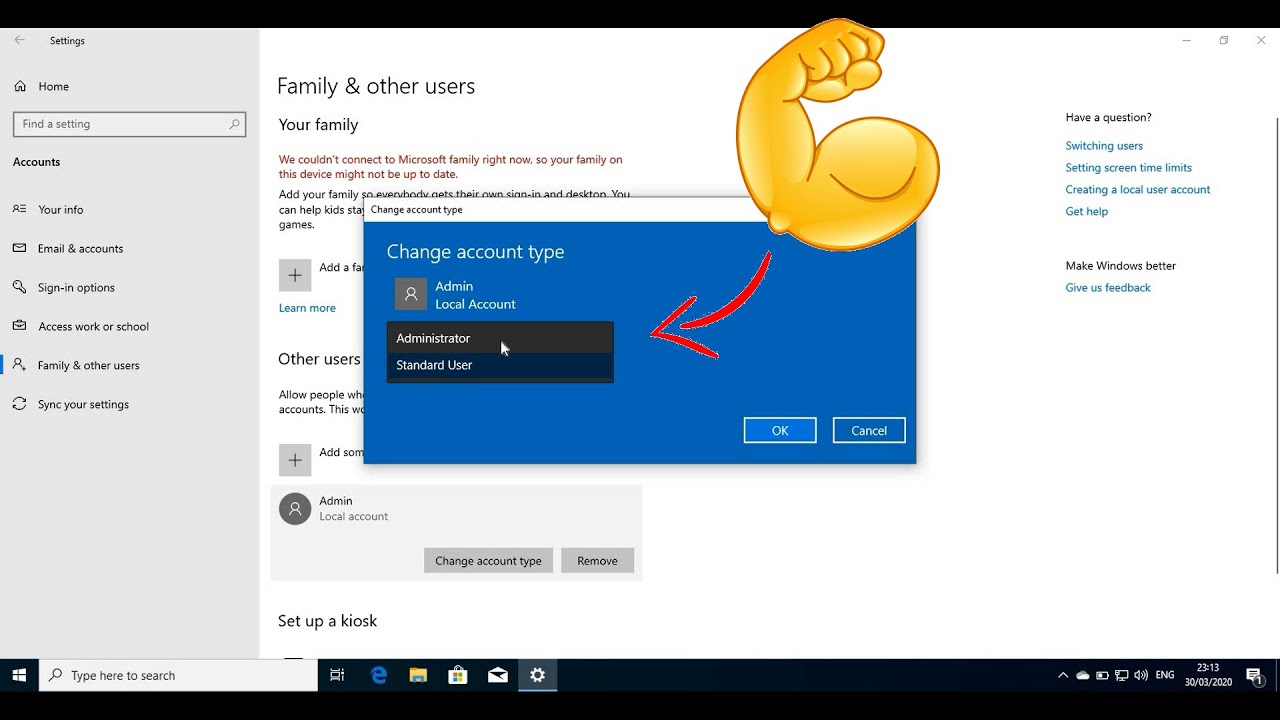Open Creating a local user account link
The width and height of the screenshot is (1280, 720).
tap(1138, 190)
